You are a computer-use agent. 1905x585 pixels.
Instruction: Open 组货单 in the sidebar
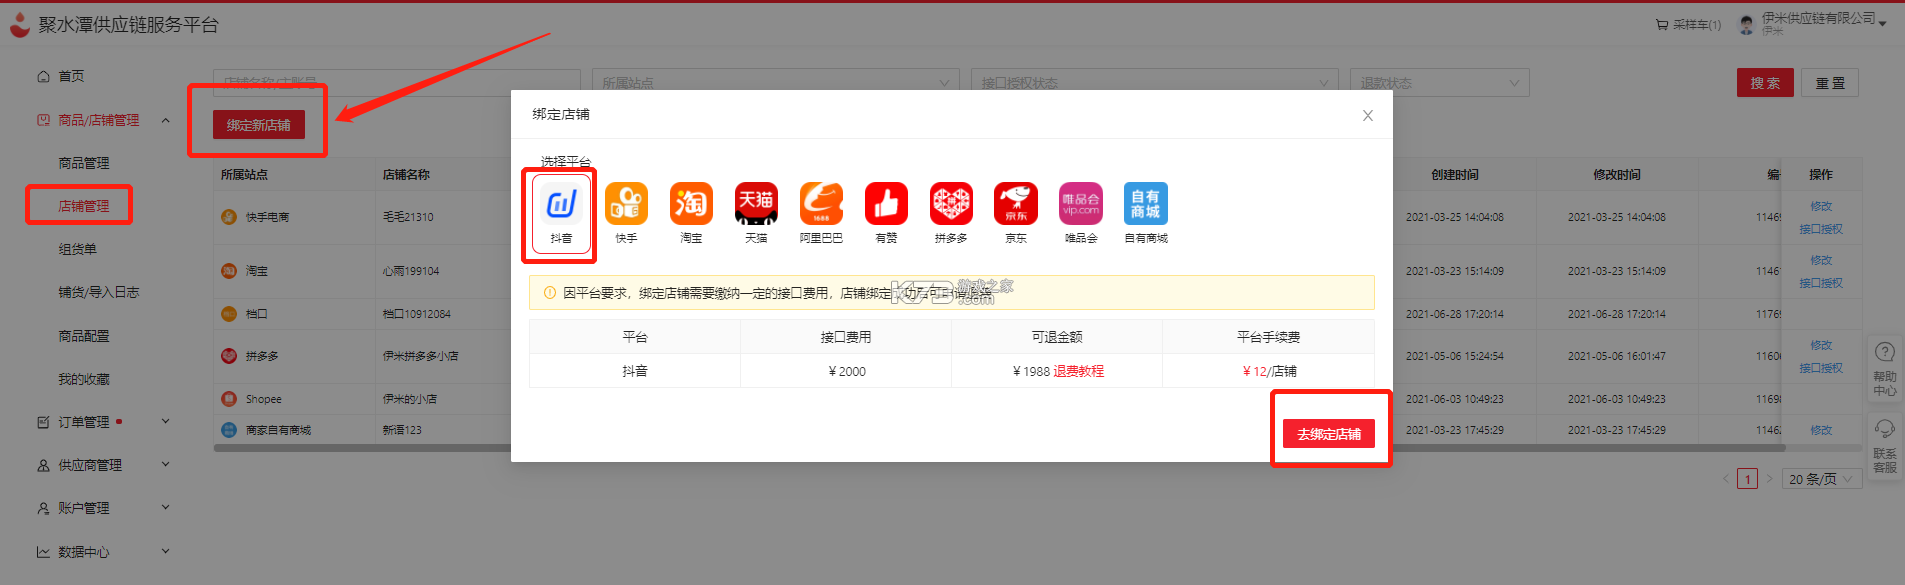[x=77, y=249]
